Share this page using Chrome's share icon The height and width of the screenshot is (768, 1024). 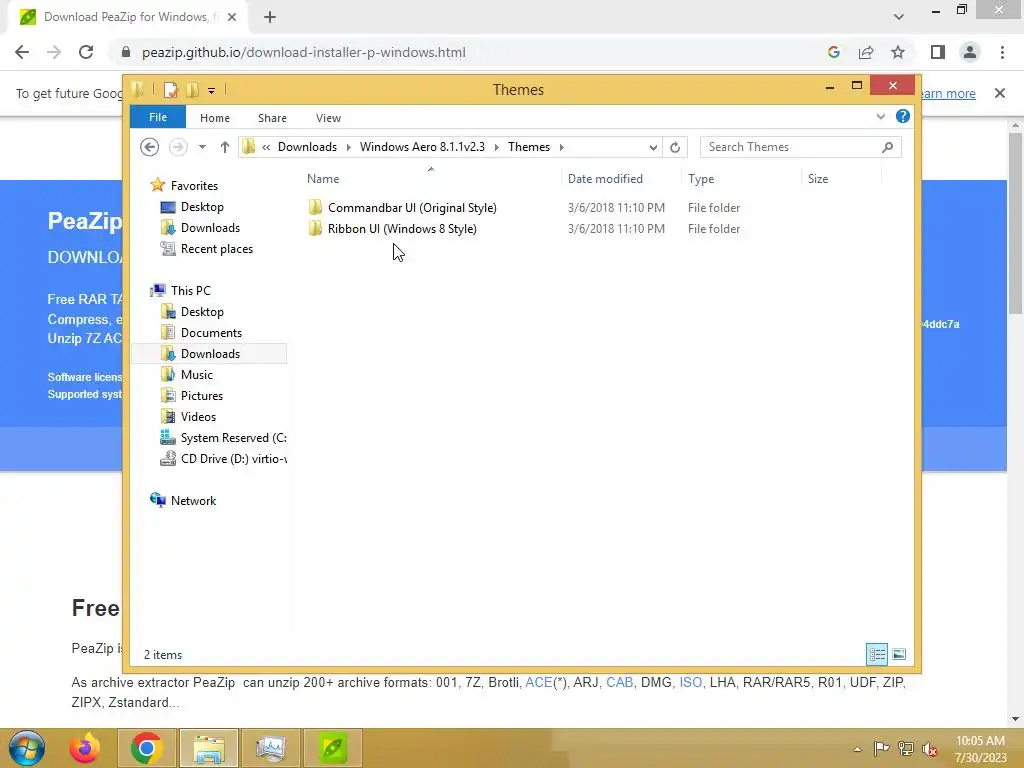(866, 52)
